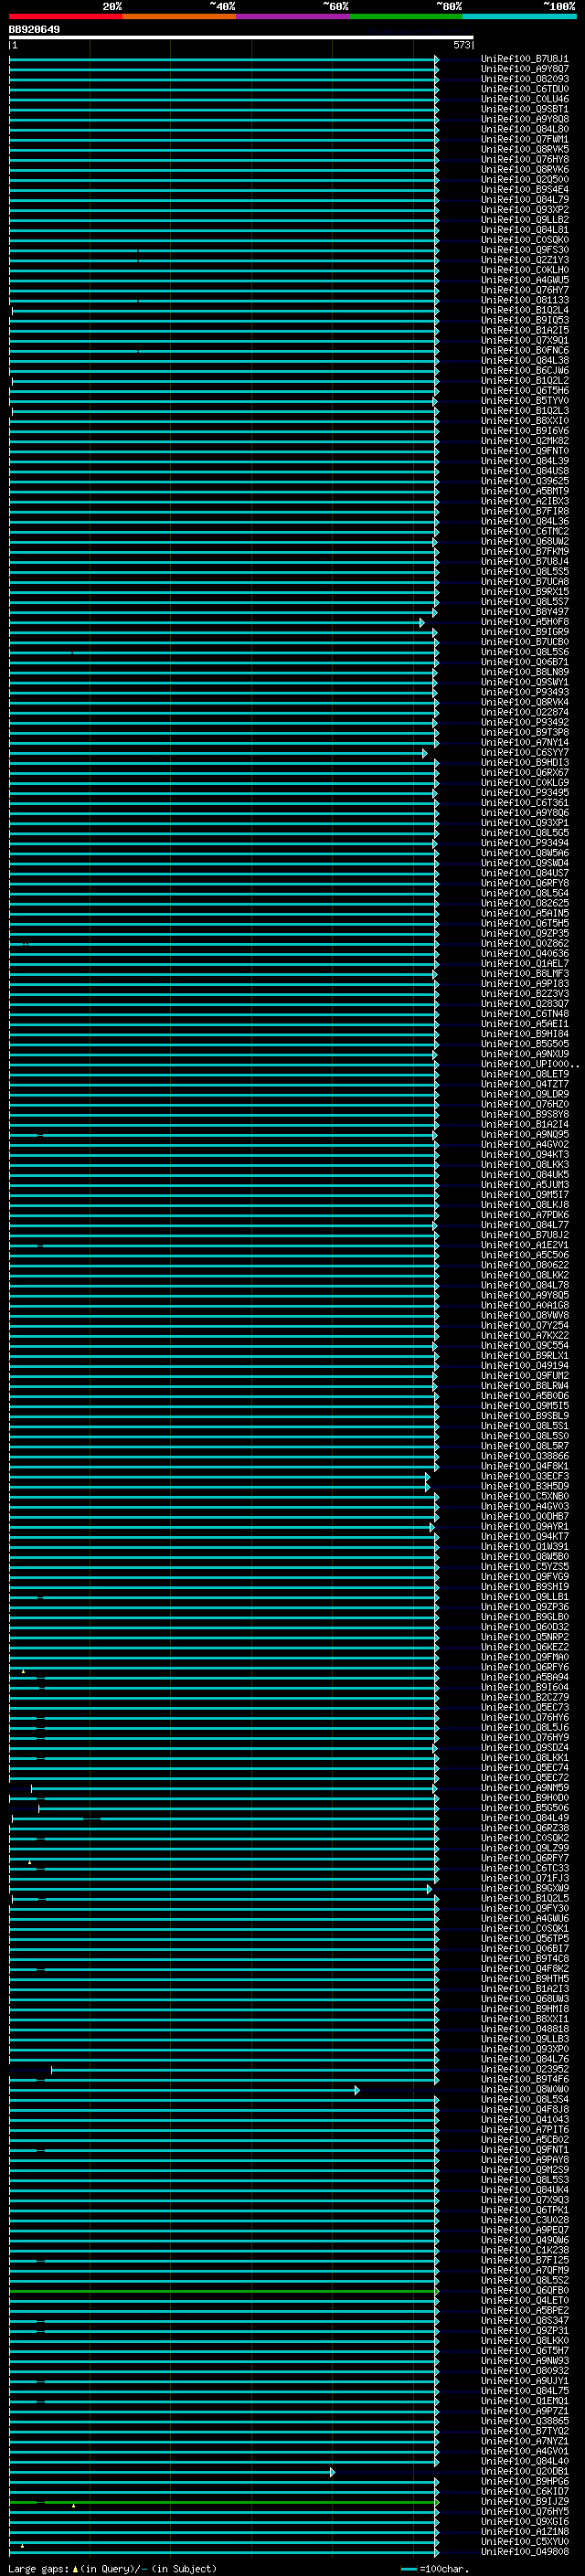
Task: Select hit UniRef100_B9S4E4
Action: [x=525, y=189]
